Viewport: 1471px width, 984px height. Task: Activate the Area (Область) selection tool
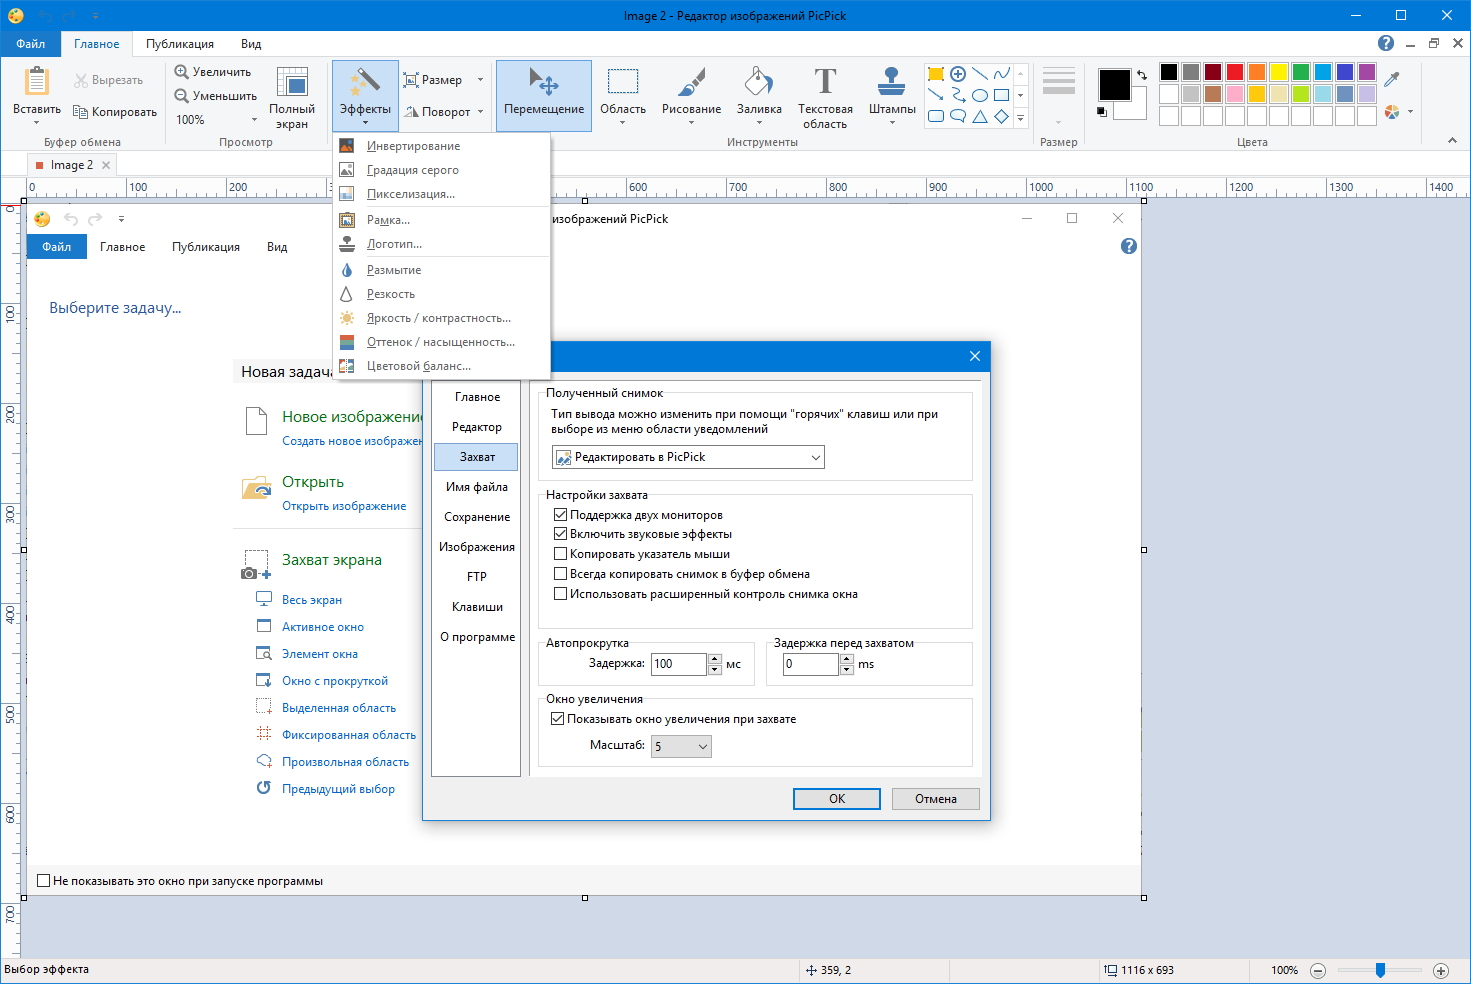click(x=622, y=82)
